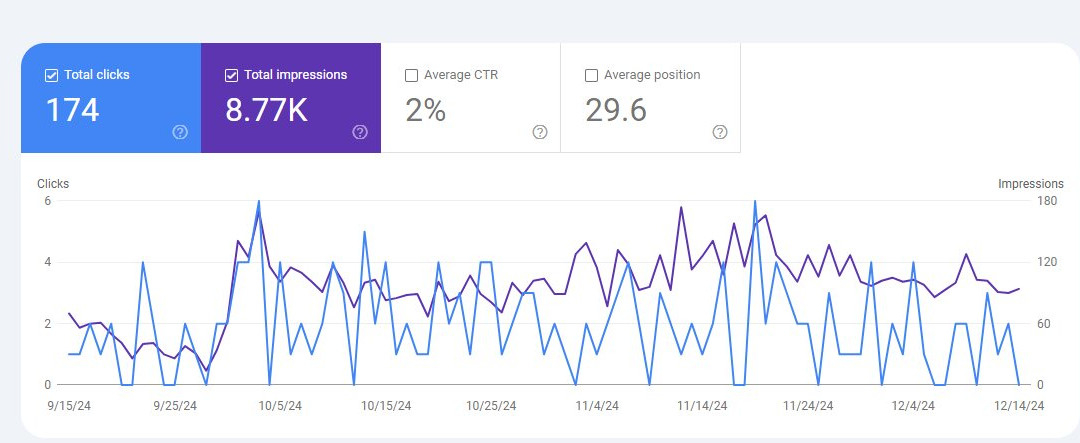This screenshot has width=1080, height=443.
Task: Click the 12/14/24 end date label
Action: pos(1019,406)
